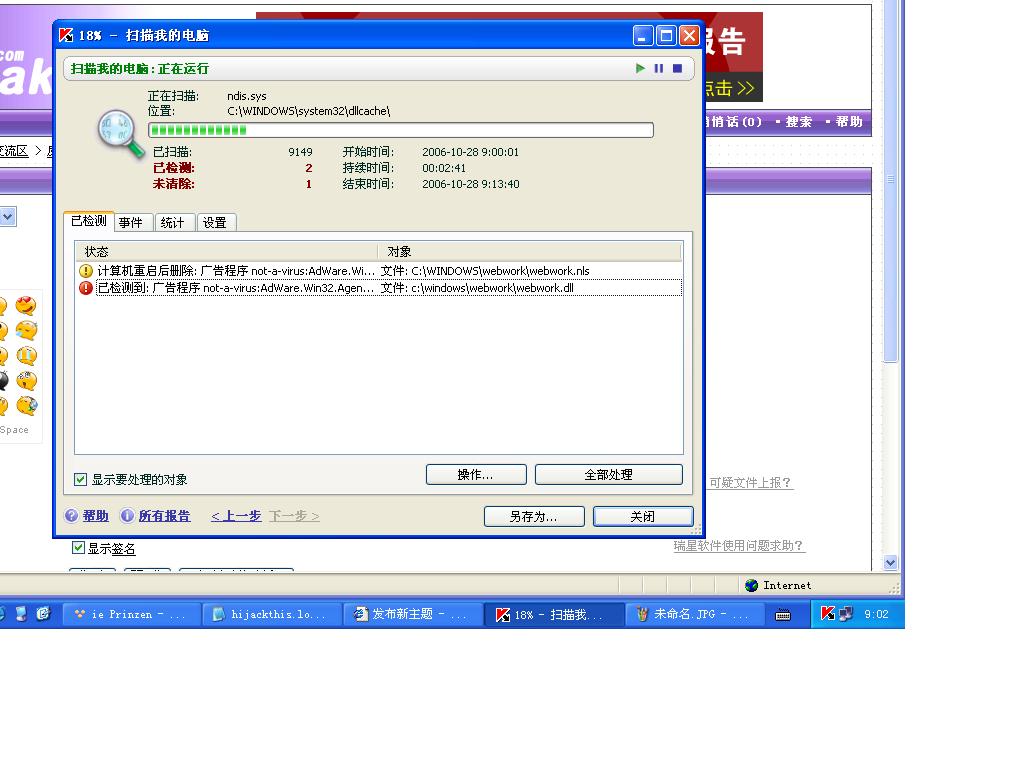Click the browser scrollbar down arrow
This screenshot has height=768, width=1024.
point(890,562)
